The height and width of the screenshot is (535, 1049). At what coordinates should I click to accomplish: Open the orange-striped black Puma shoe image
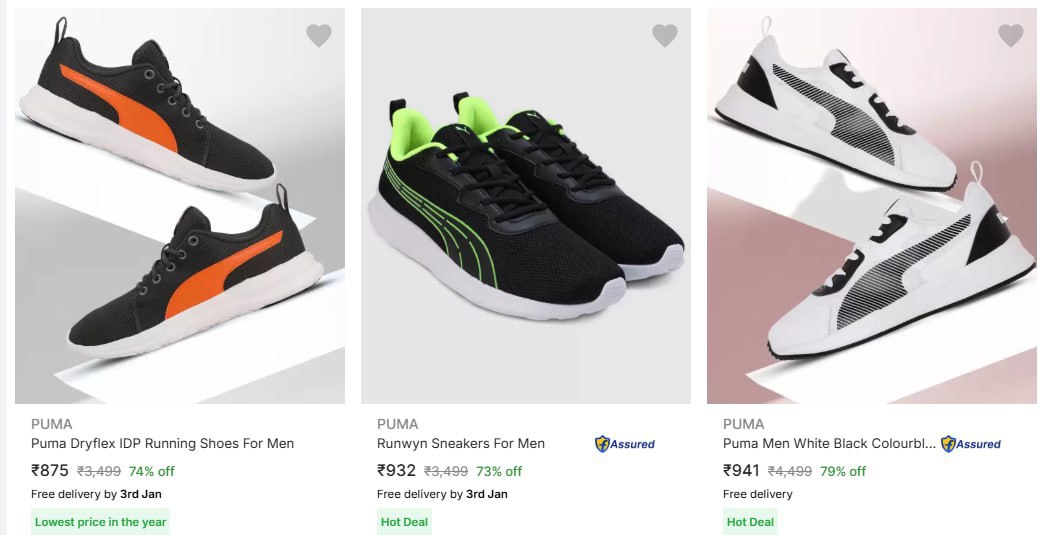[x=180, y=205]
